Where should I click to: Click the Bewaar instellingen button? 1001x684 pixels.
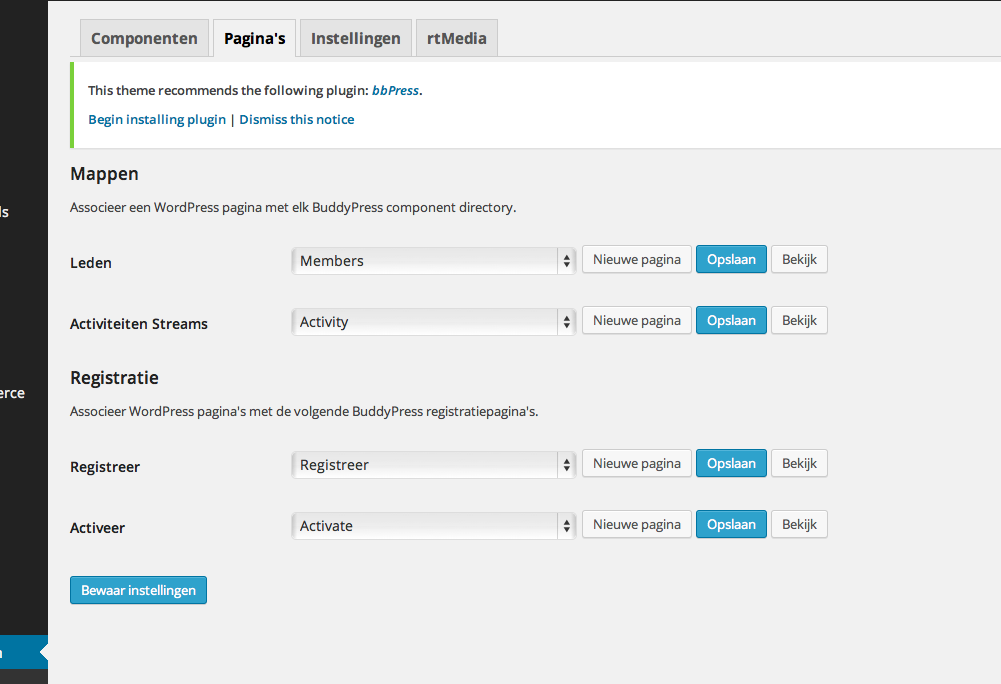coord(138,590)
